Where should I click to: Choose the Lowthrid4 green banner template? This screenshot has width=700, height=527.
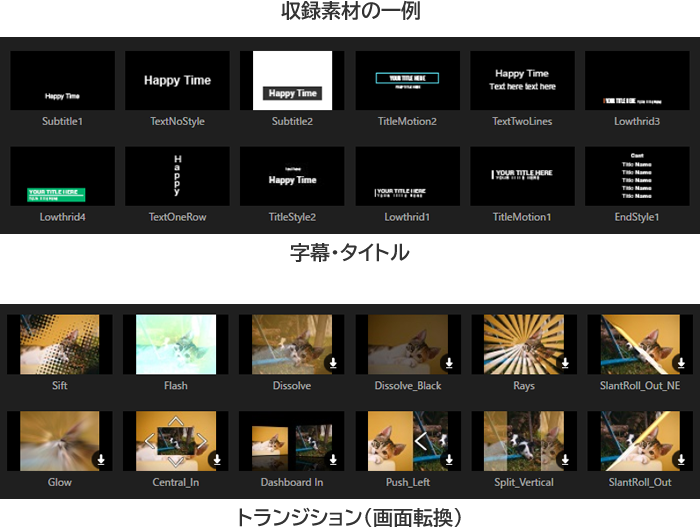tap(62, 177)
